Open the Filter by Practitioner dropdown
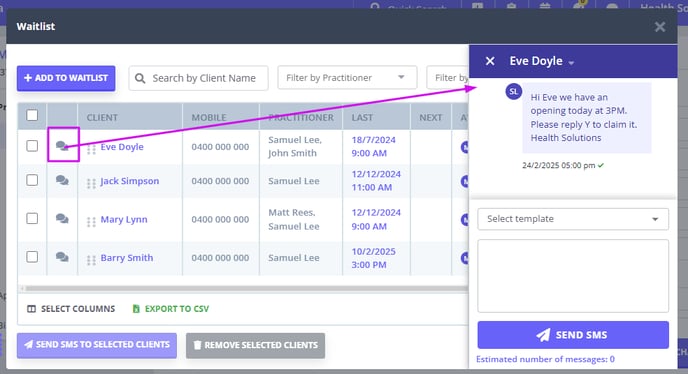 point(347,78)
